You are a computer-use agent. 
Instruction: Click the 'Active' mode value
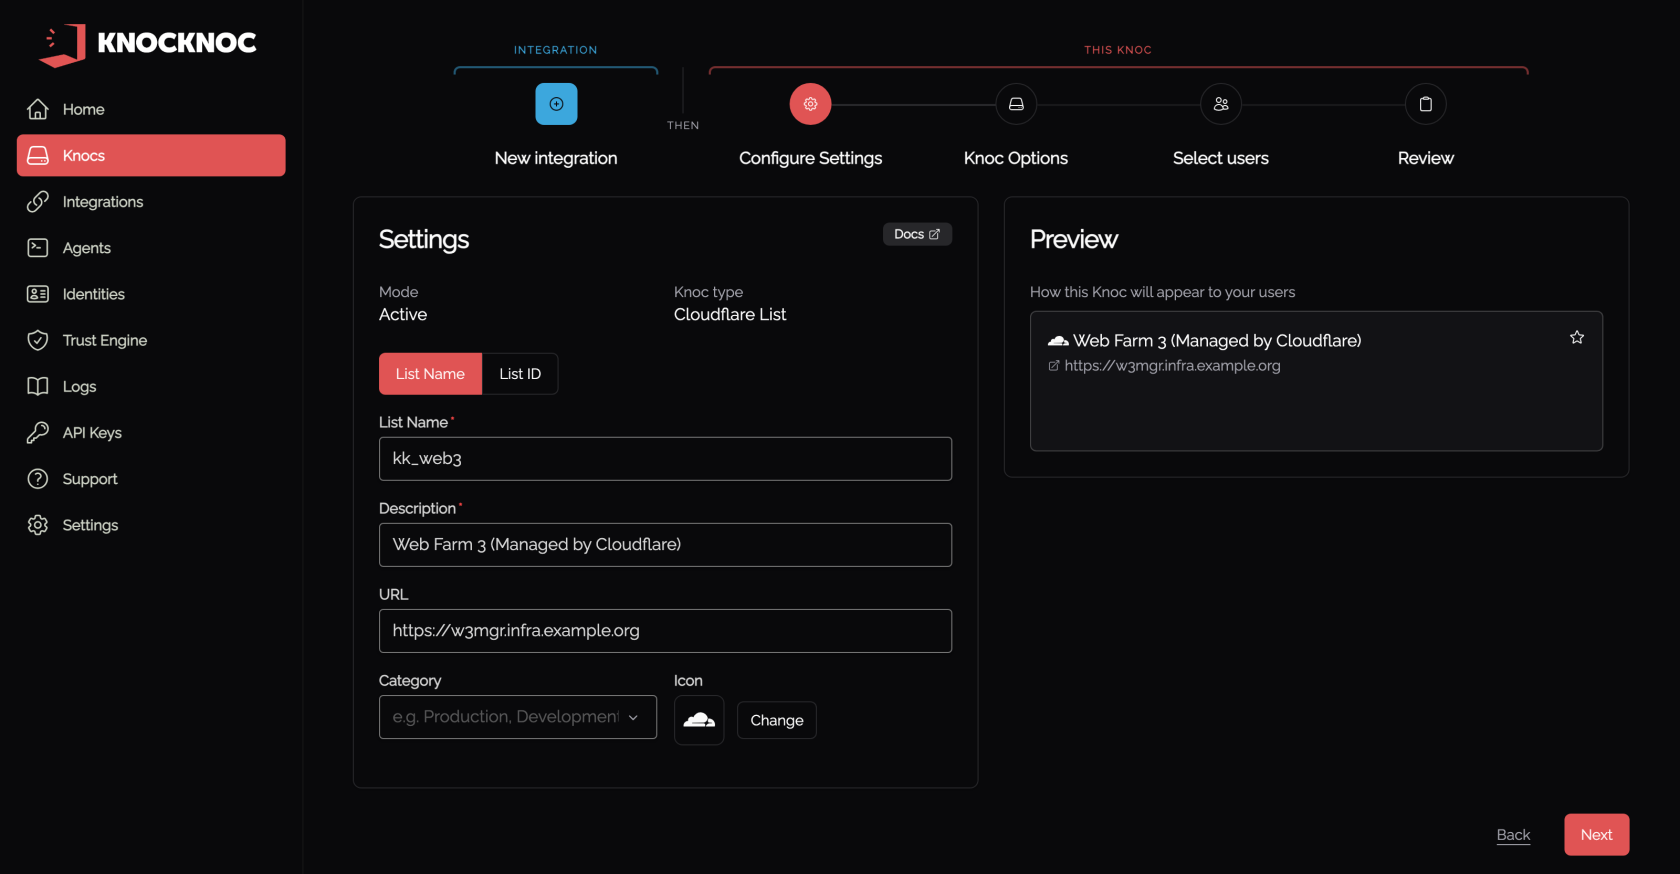pyautogui.click(x=403, y=315)
